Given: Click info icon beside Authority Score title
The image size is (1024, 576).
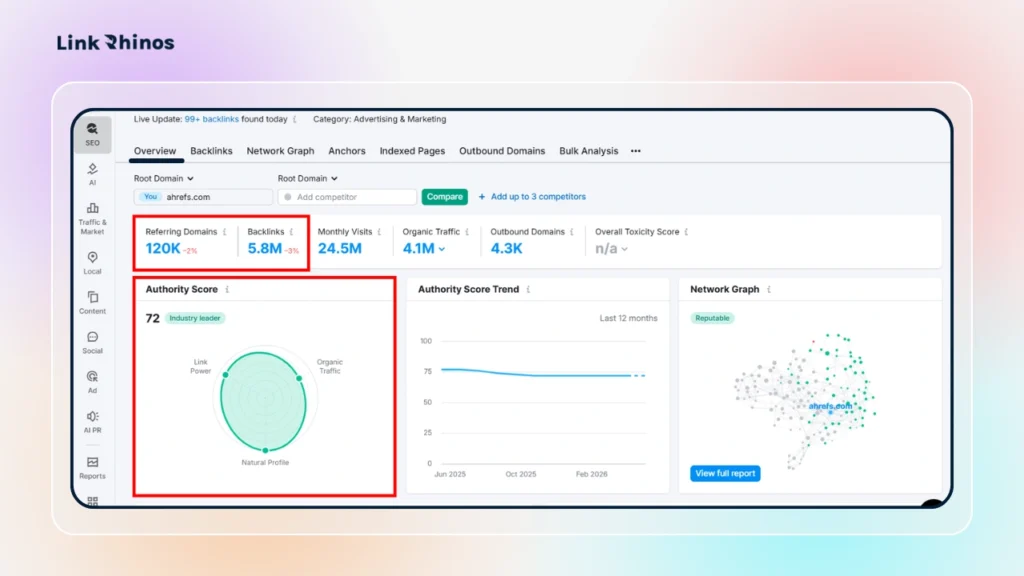Looking at the screenshot, I should pyautogui.click(x=227, y=289).
